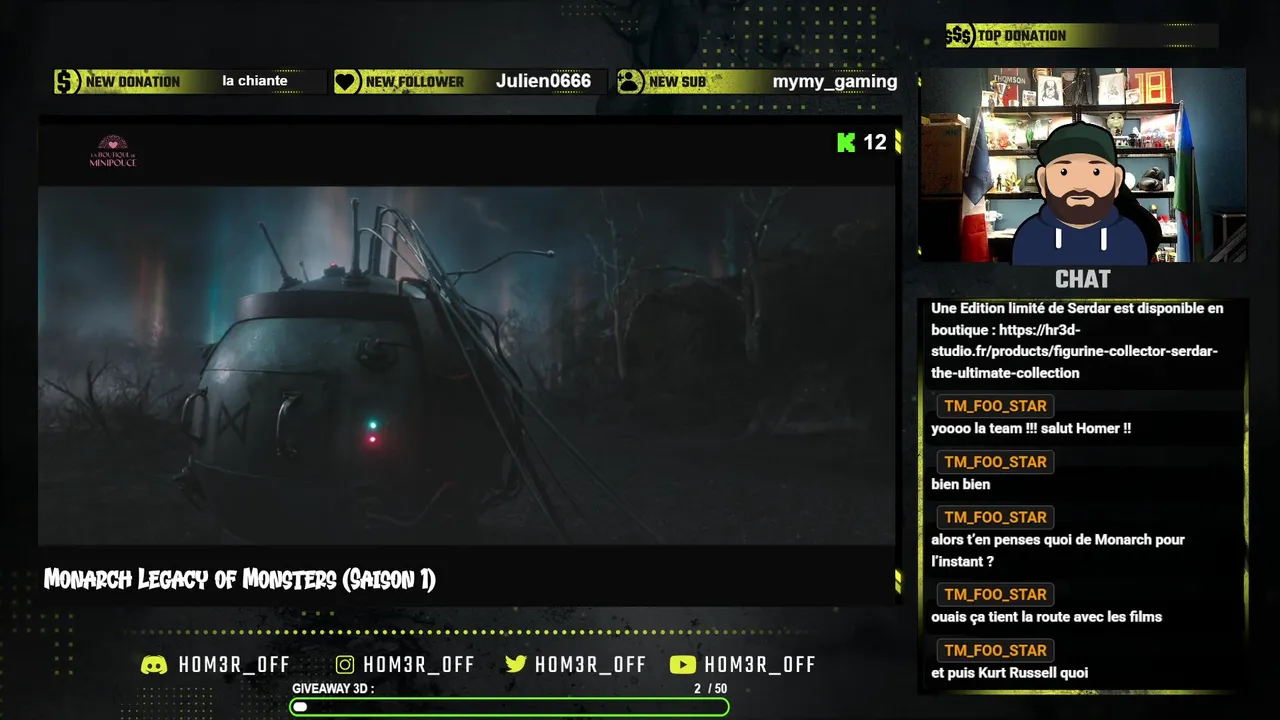The width and height of the screenshot is (1280, 720).
Task: Click the viewer count '12'
Action: point(875,142)
